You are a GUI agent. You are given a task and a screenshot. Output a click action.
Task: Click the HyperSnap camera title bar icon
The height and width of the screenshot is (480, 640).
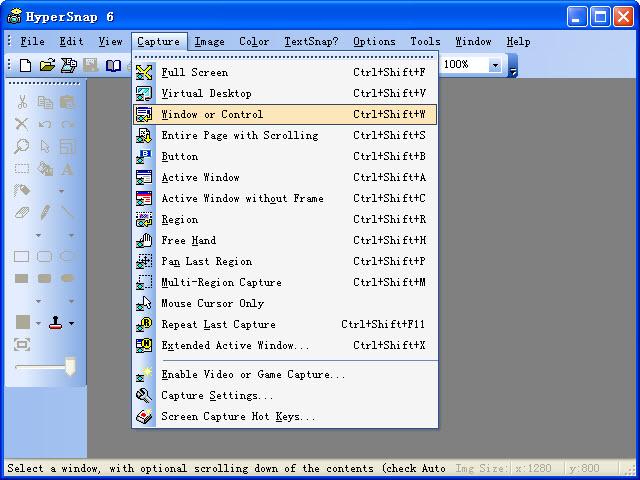point(14,16)
